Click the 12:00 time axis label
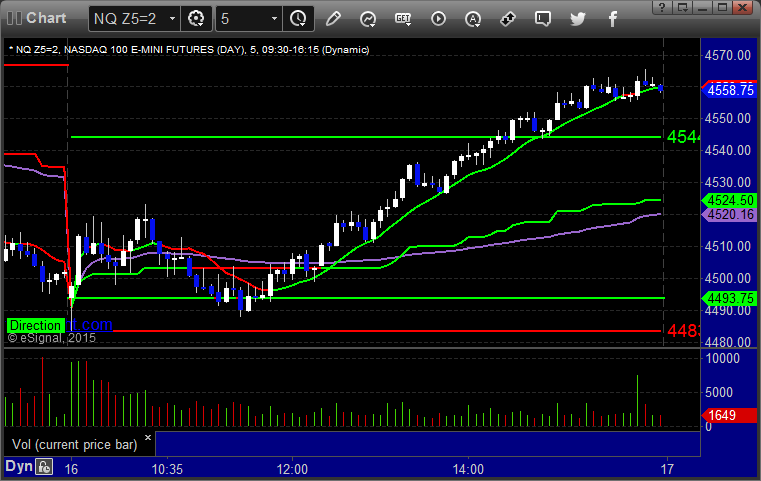761x481 pixels. tap(292, 469)
